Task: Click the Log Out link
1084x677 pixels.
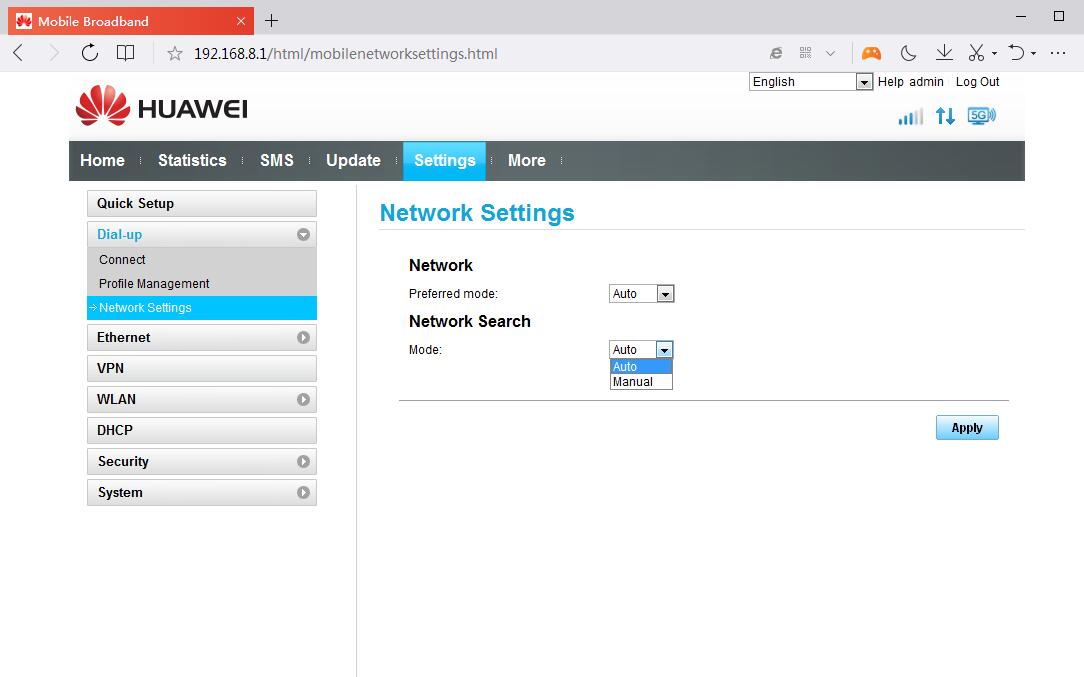Action: point(977,82)
